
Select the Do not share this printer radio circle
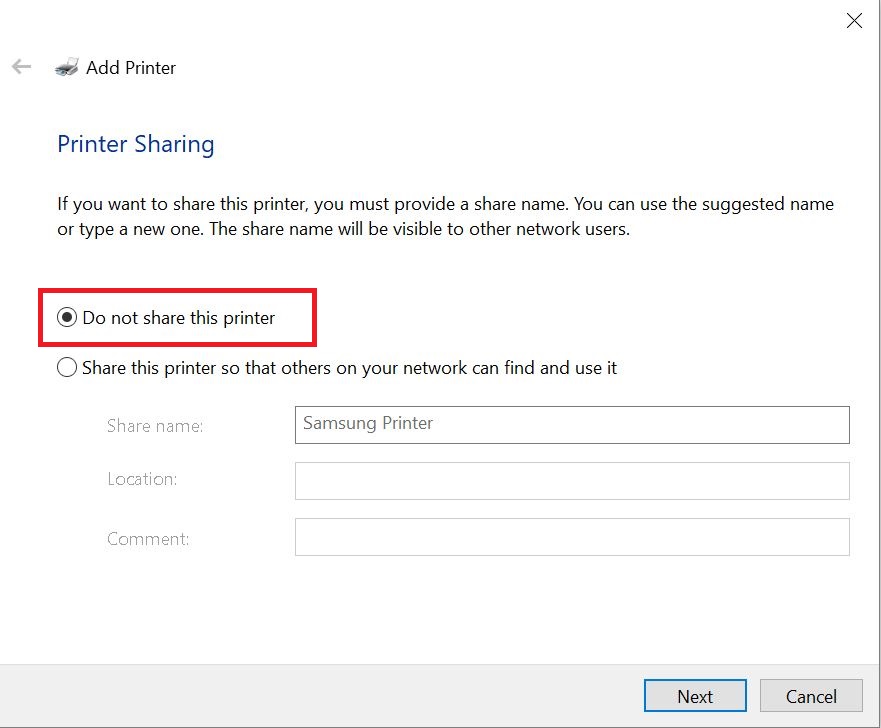[x=67, y=318]
